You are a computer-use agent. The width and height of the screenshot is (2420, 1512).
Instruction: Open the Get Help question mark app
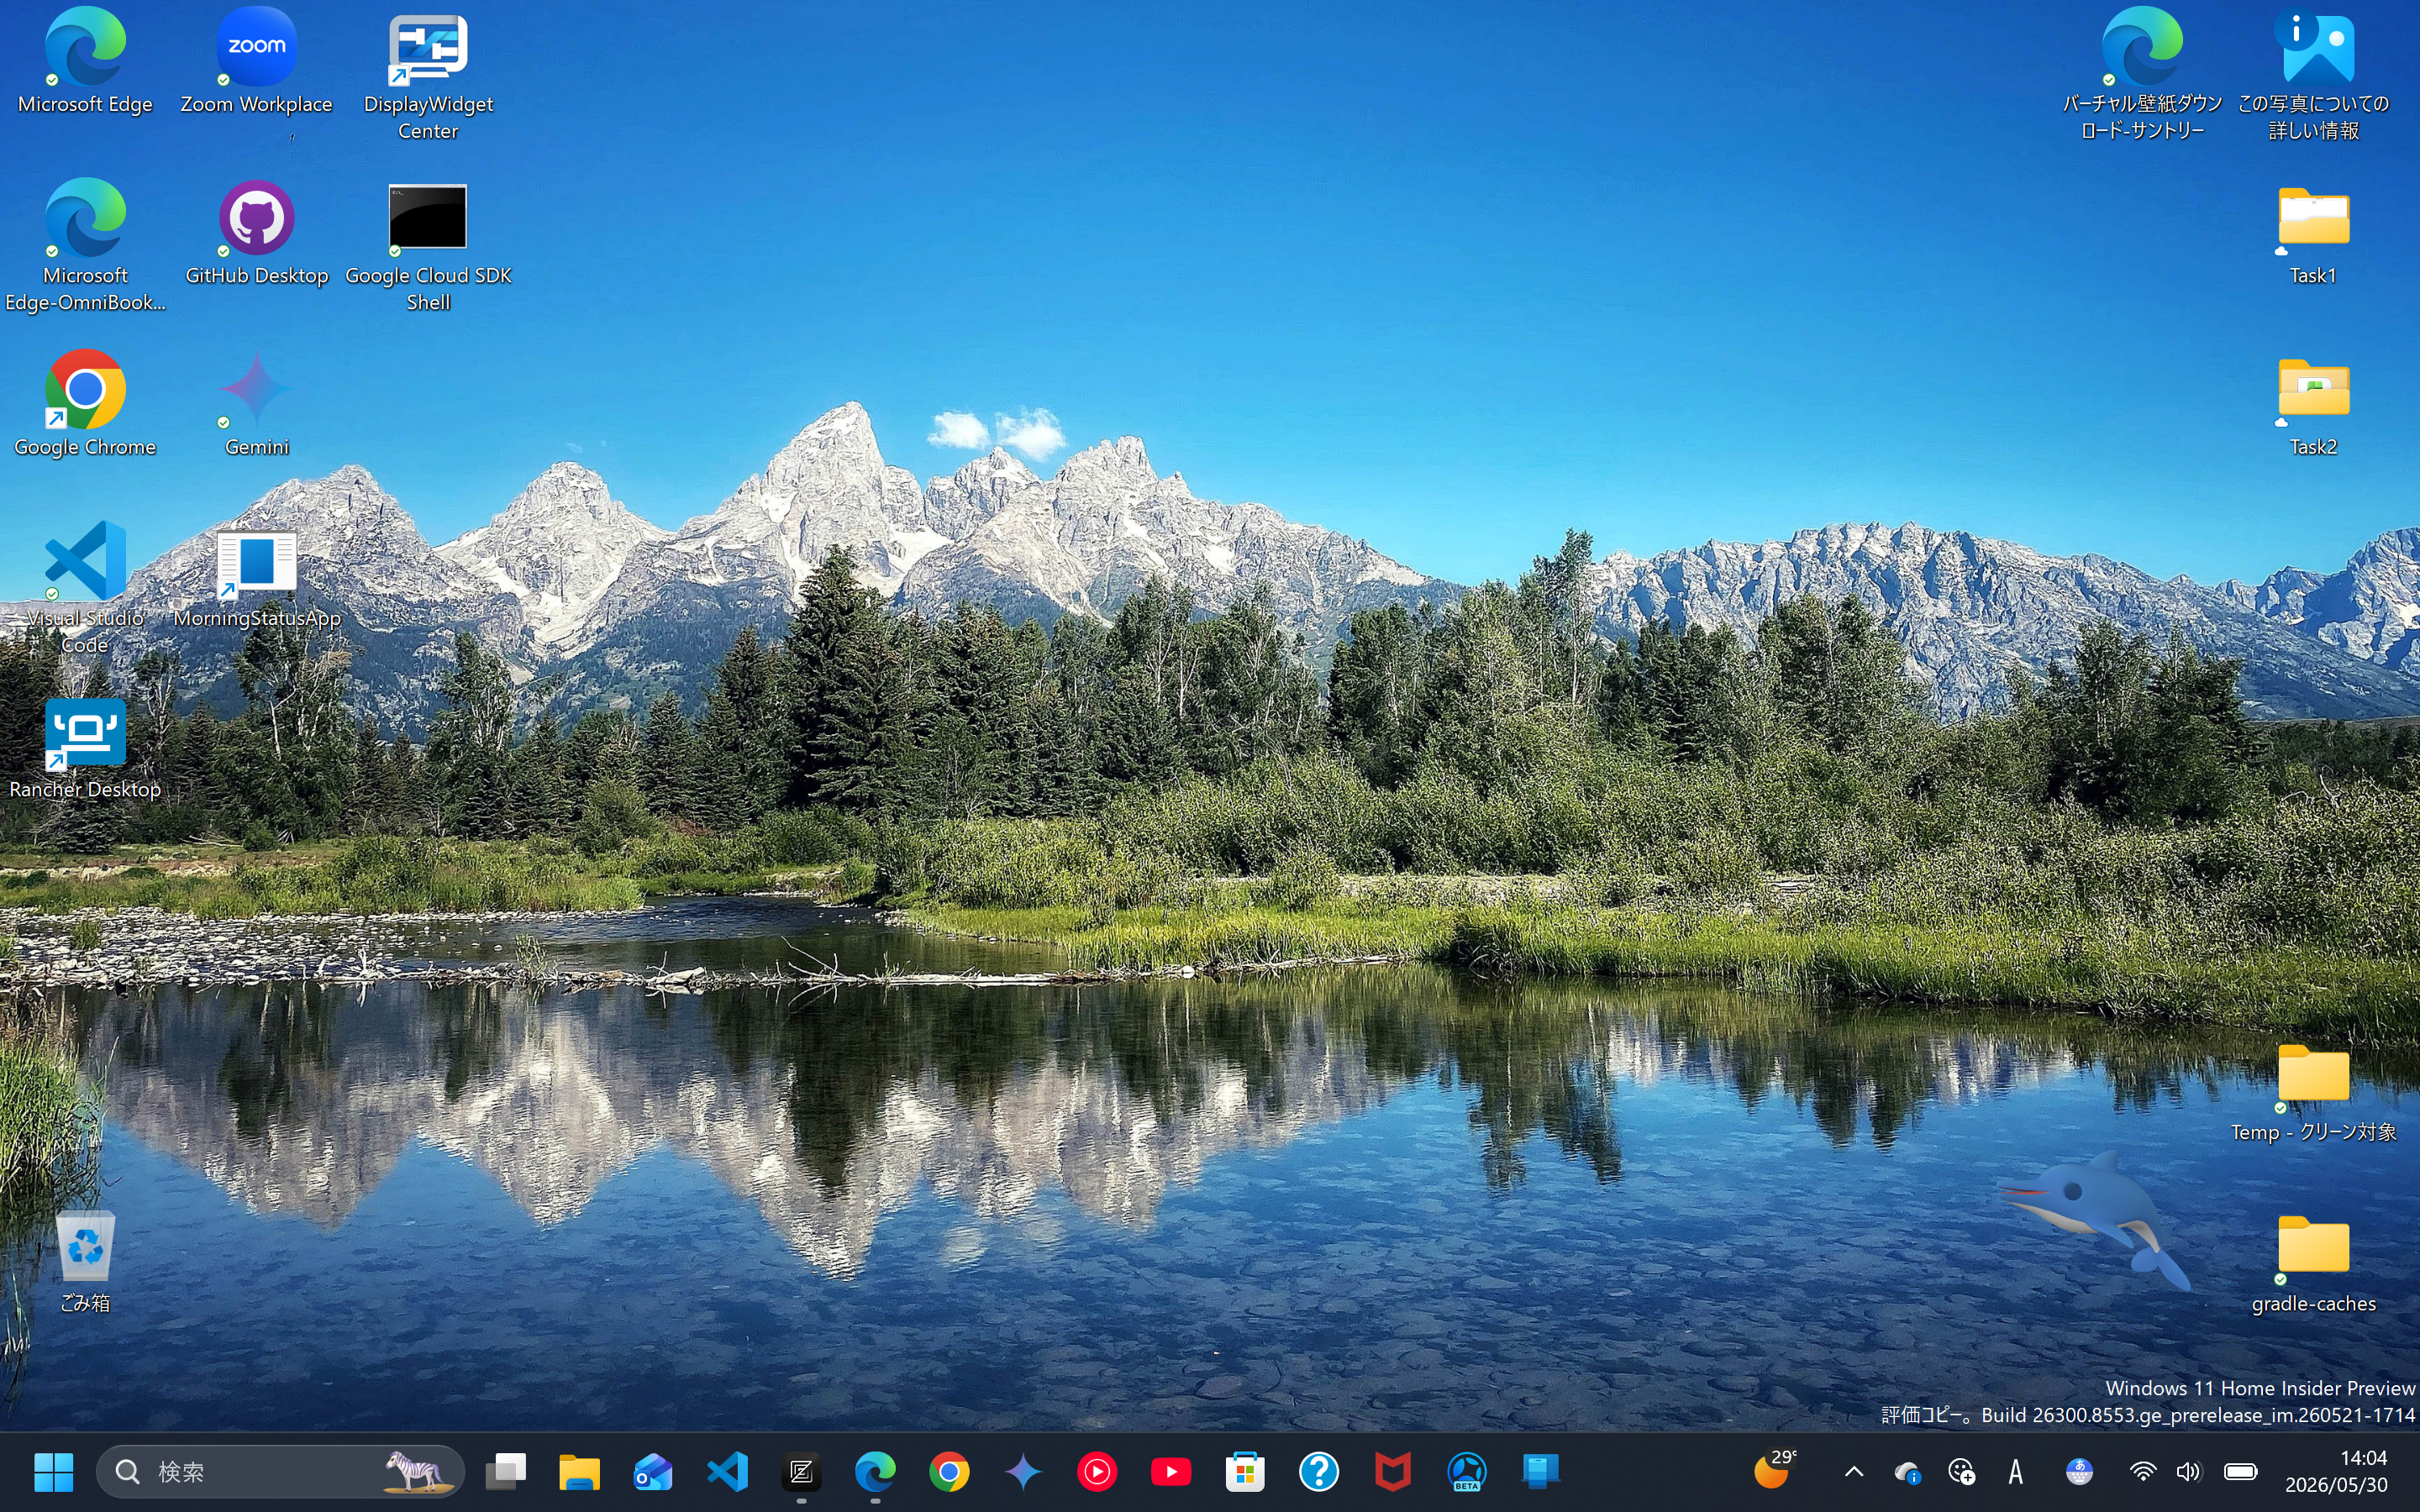pyautogui.click(x=1319, y=1471)
